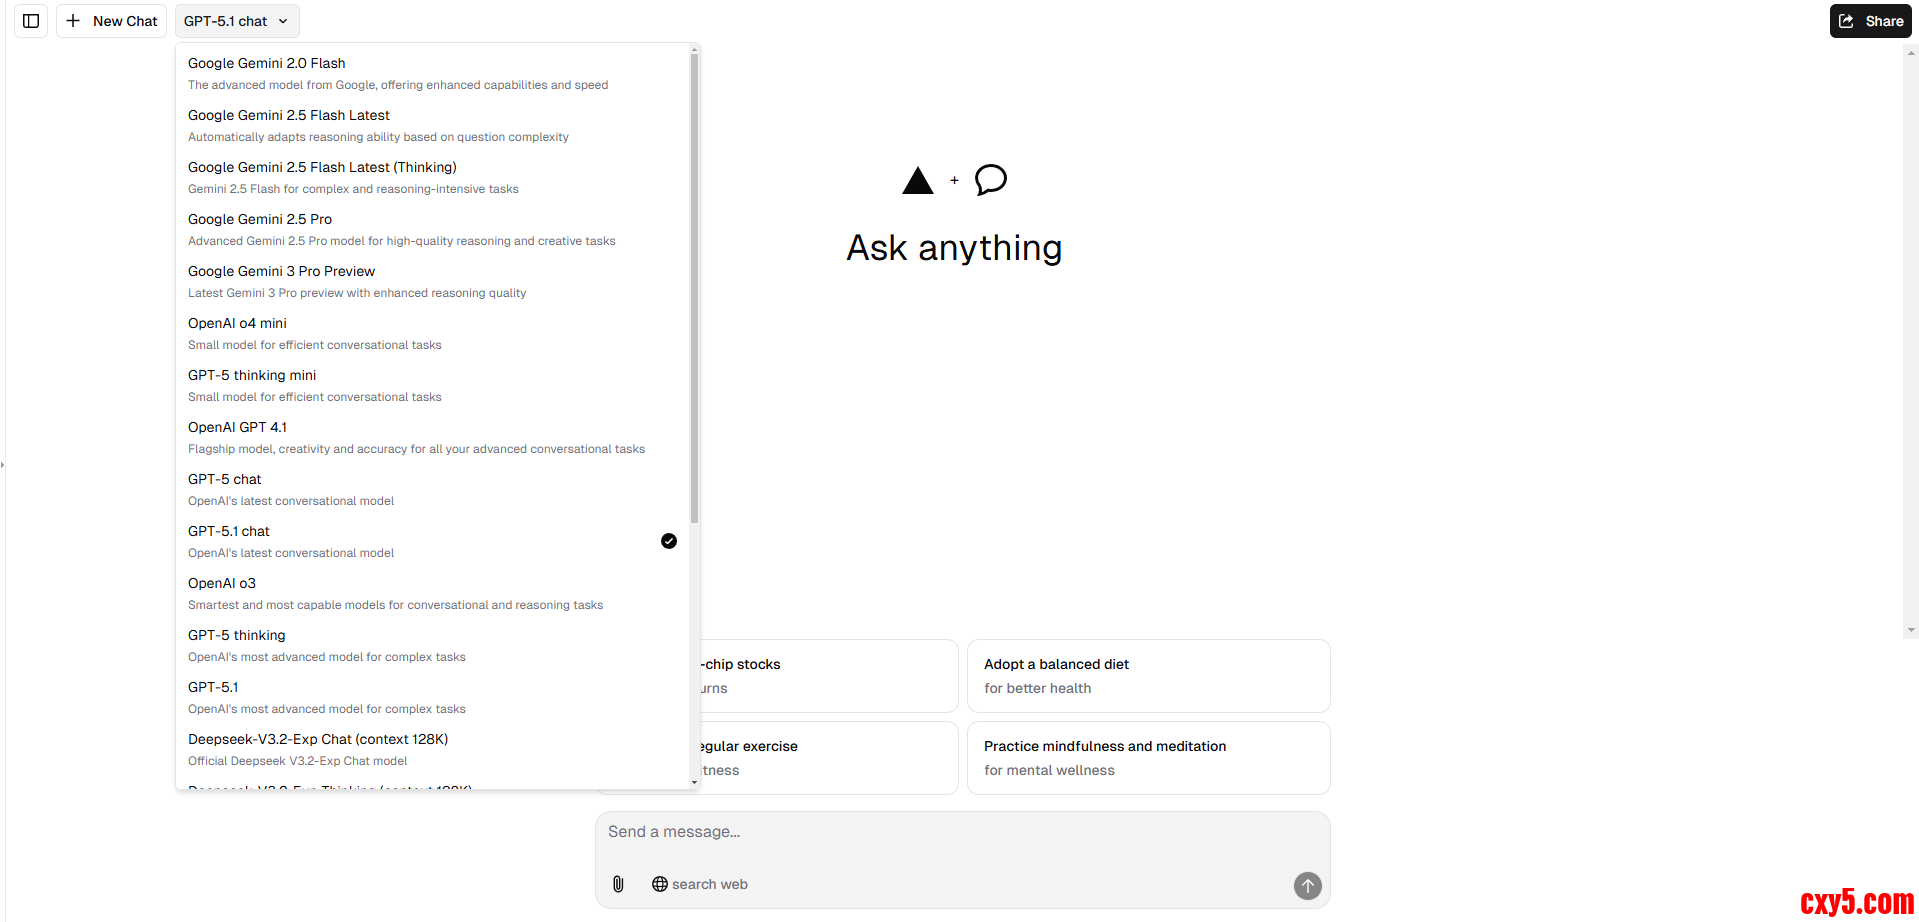This screenshot has width=1919, height=922.
Task: Click the paperclip attachment icon
Action: pos(618,884)
